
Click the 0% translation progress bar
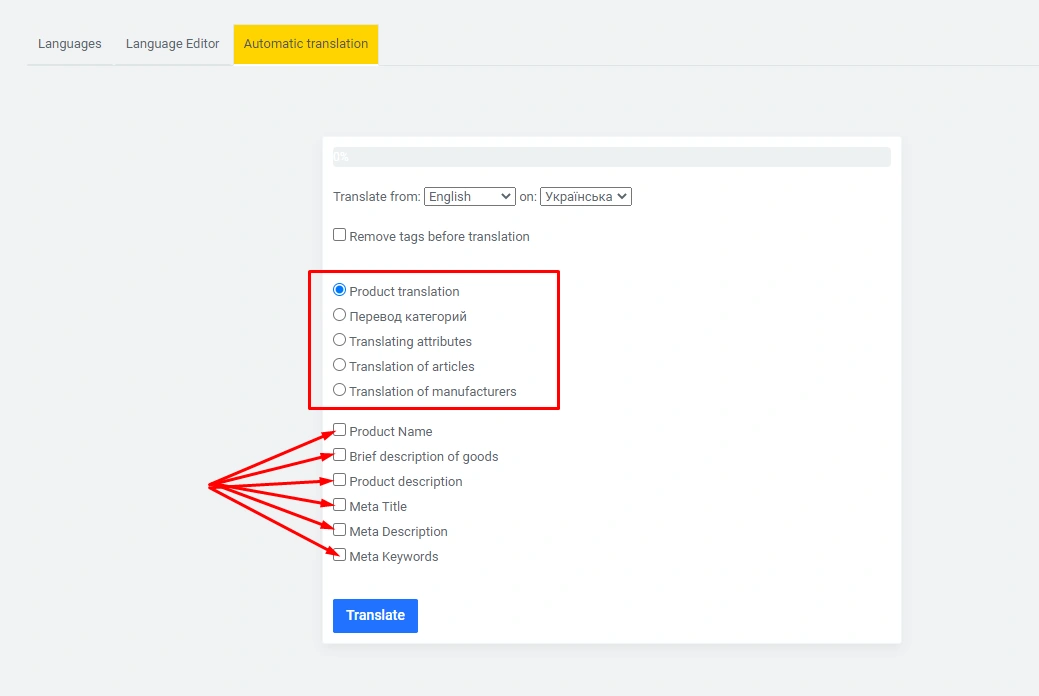click(x=611, y=157)
